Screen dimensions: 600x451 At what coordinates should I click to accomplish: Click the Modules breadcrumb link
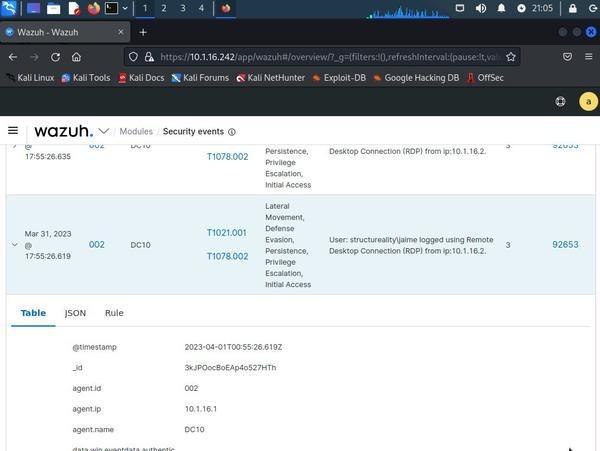point(136,132)
